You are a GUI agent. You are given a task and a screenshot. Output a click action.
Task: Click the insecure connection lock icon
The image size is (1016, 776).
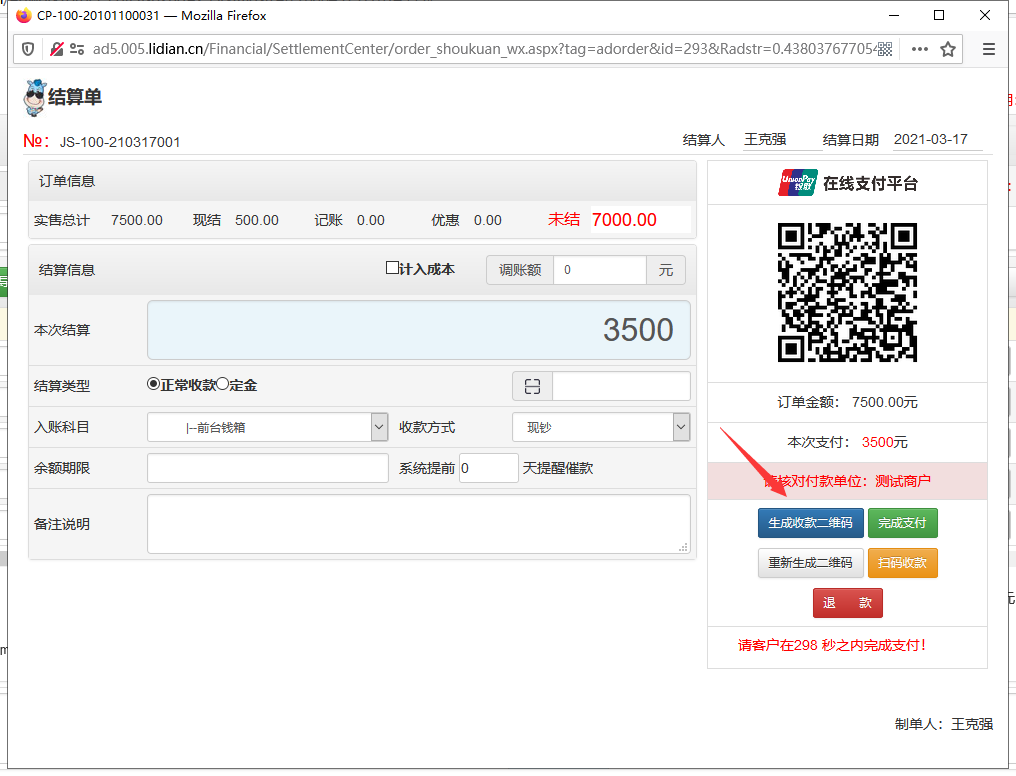56,49
